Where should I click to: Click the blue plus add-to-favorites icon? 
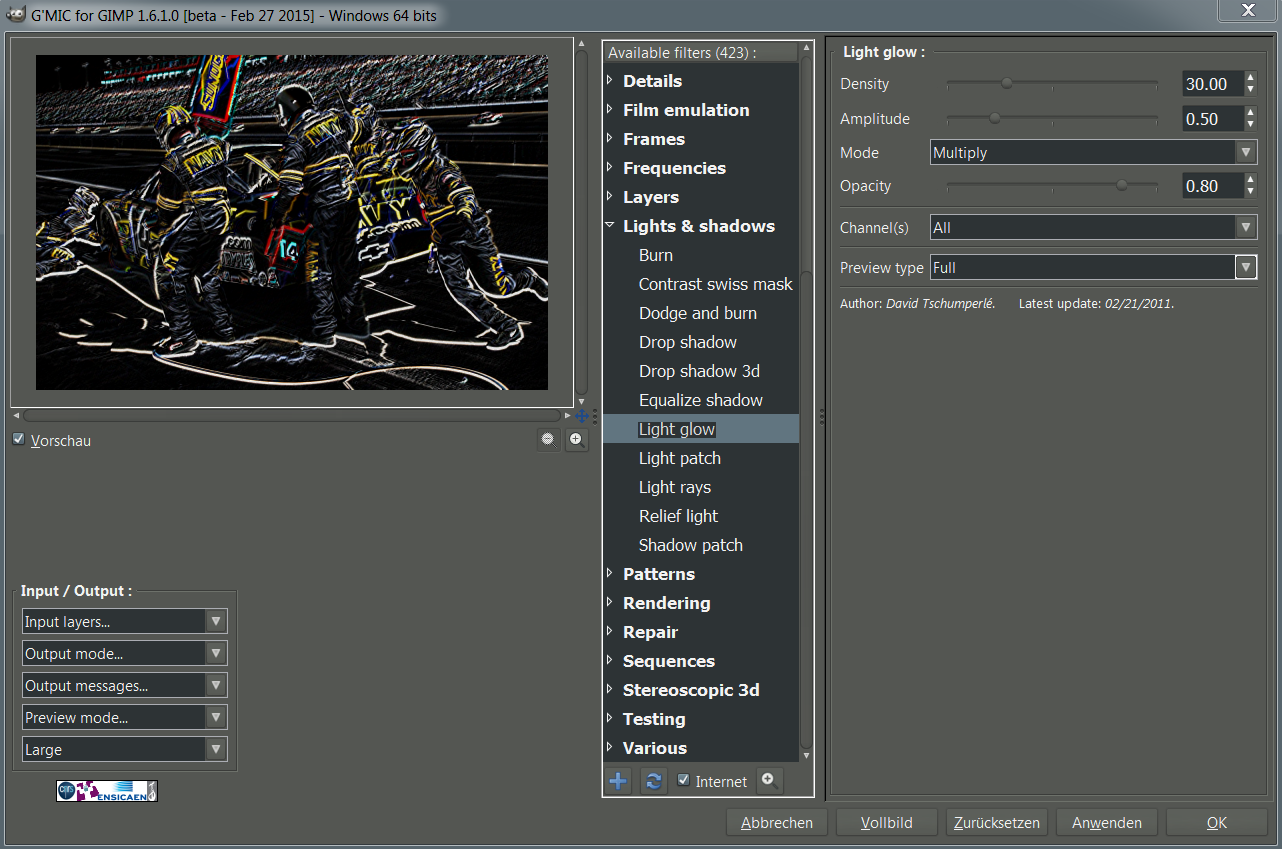click(x=619, y=781)
